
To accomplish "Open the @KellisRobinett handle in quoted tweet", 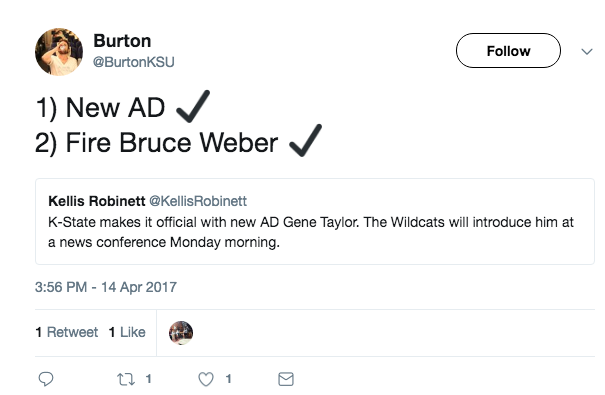I will [198, 201].
